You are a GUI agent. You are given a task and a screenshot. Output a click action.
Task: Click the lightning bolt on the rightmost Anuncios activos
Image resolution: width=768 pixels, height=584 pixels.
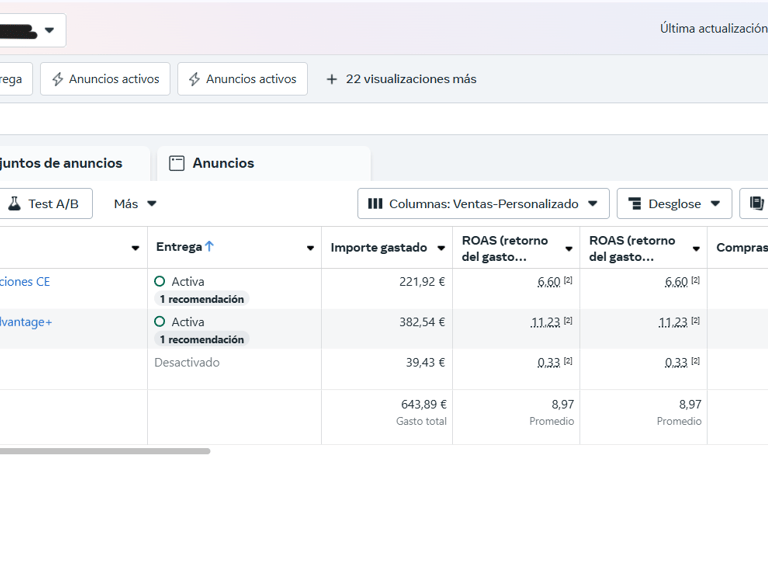[x=195, y=79]
